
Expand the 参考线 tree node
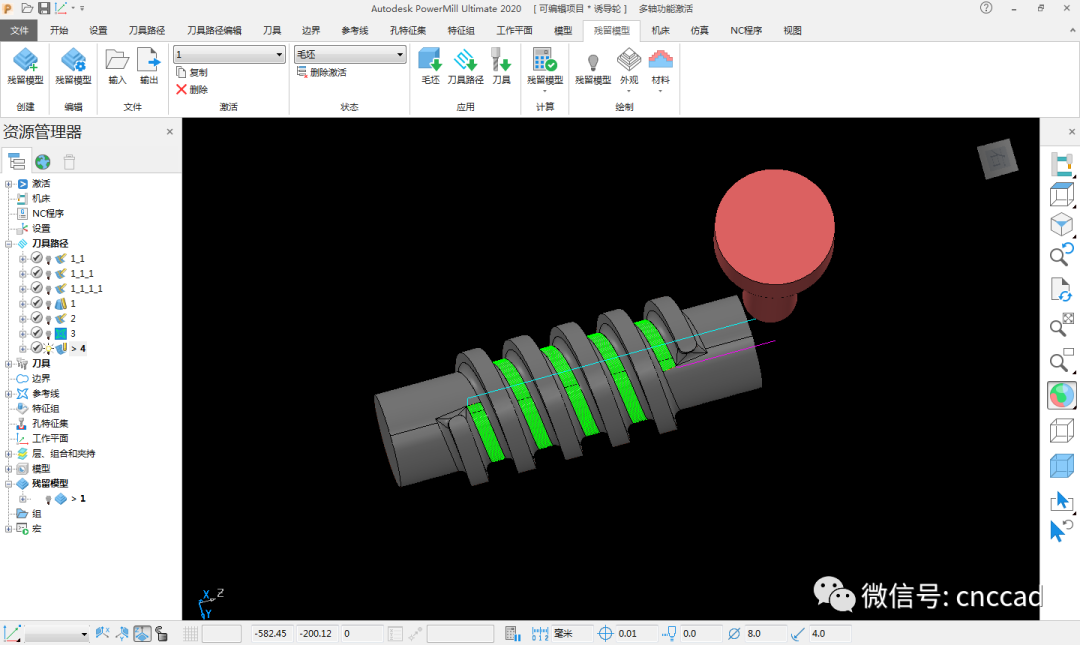click(x=8, y=393)
